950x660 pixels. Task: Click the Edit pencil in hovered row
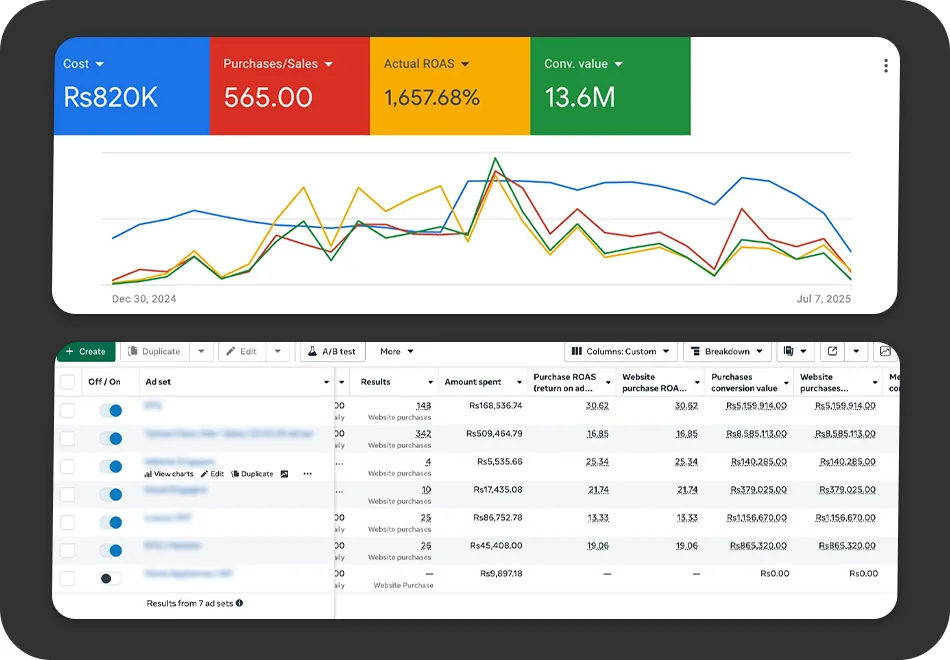point(205,474)
